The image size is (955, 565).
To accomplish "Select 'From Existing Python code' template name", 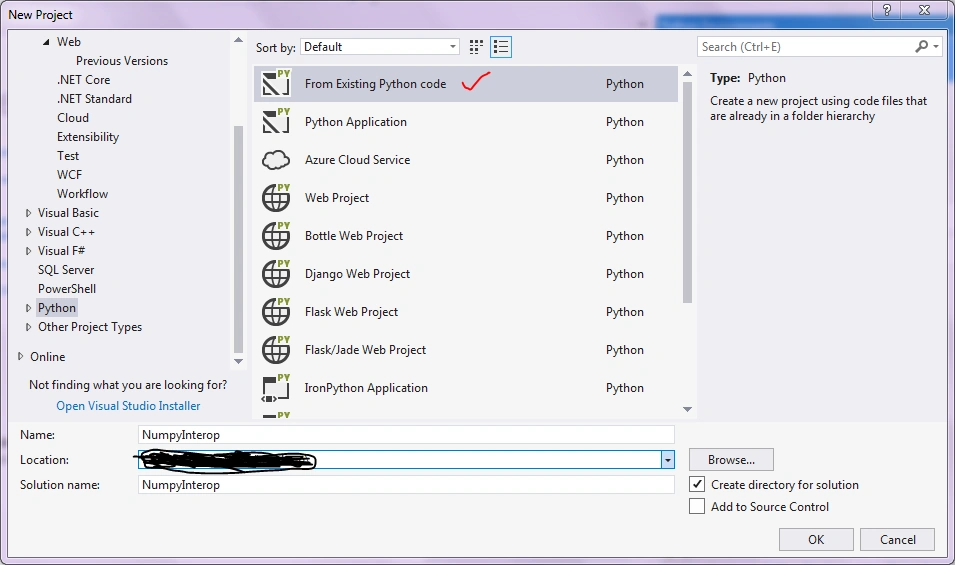I will pos(375,84).
